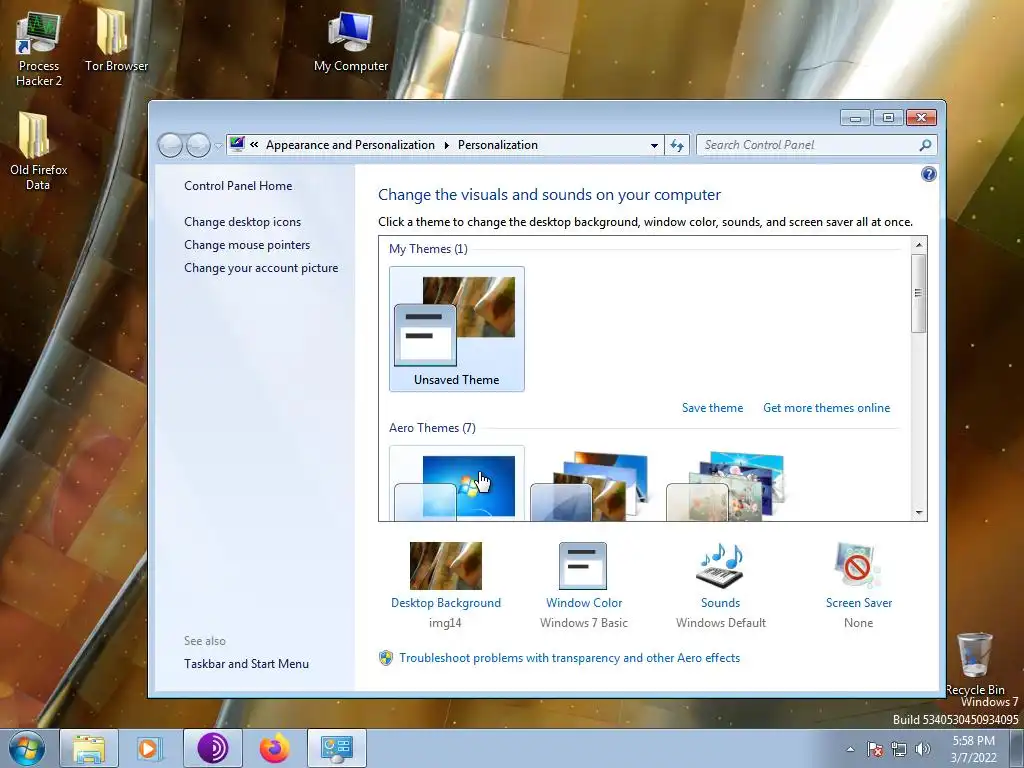Click the Save theme link
The width and height of the screenshot is (1024, 768).
pos(712,408)
